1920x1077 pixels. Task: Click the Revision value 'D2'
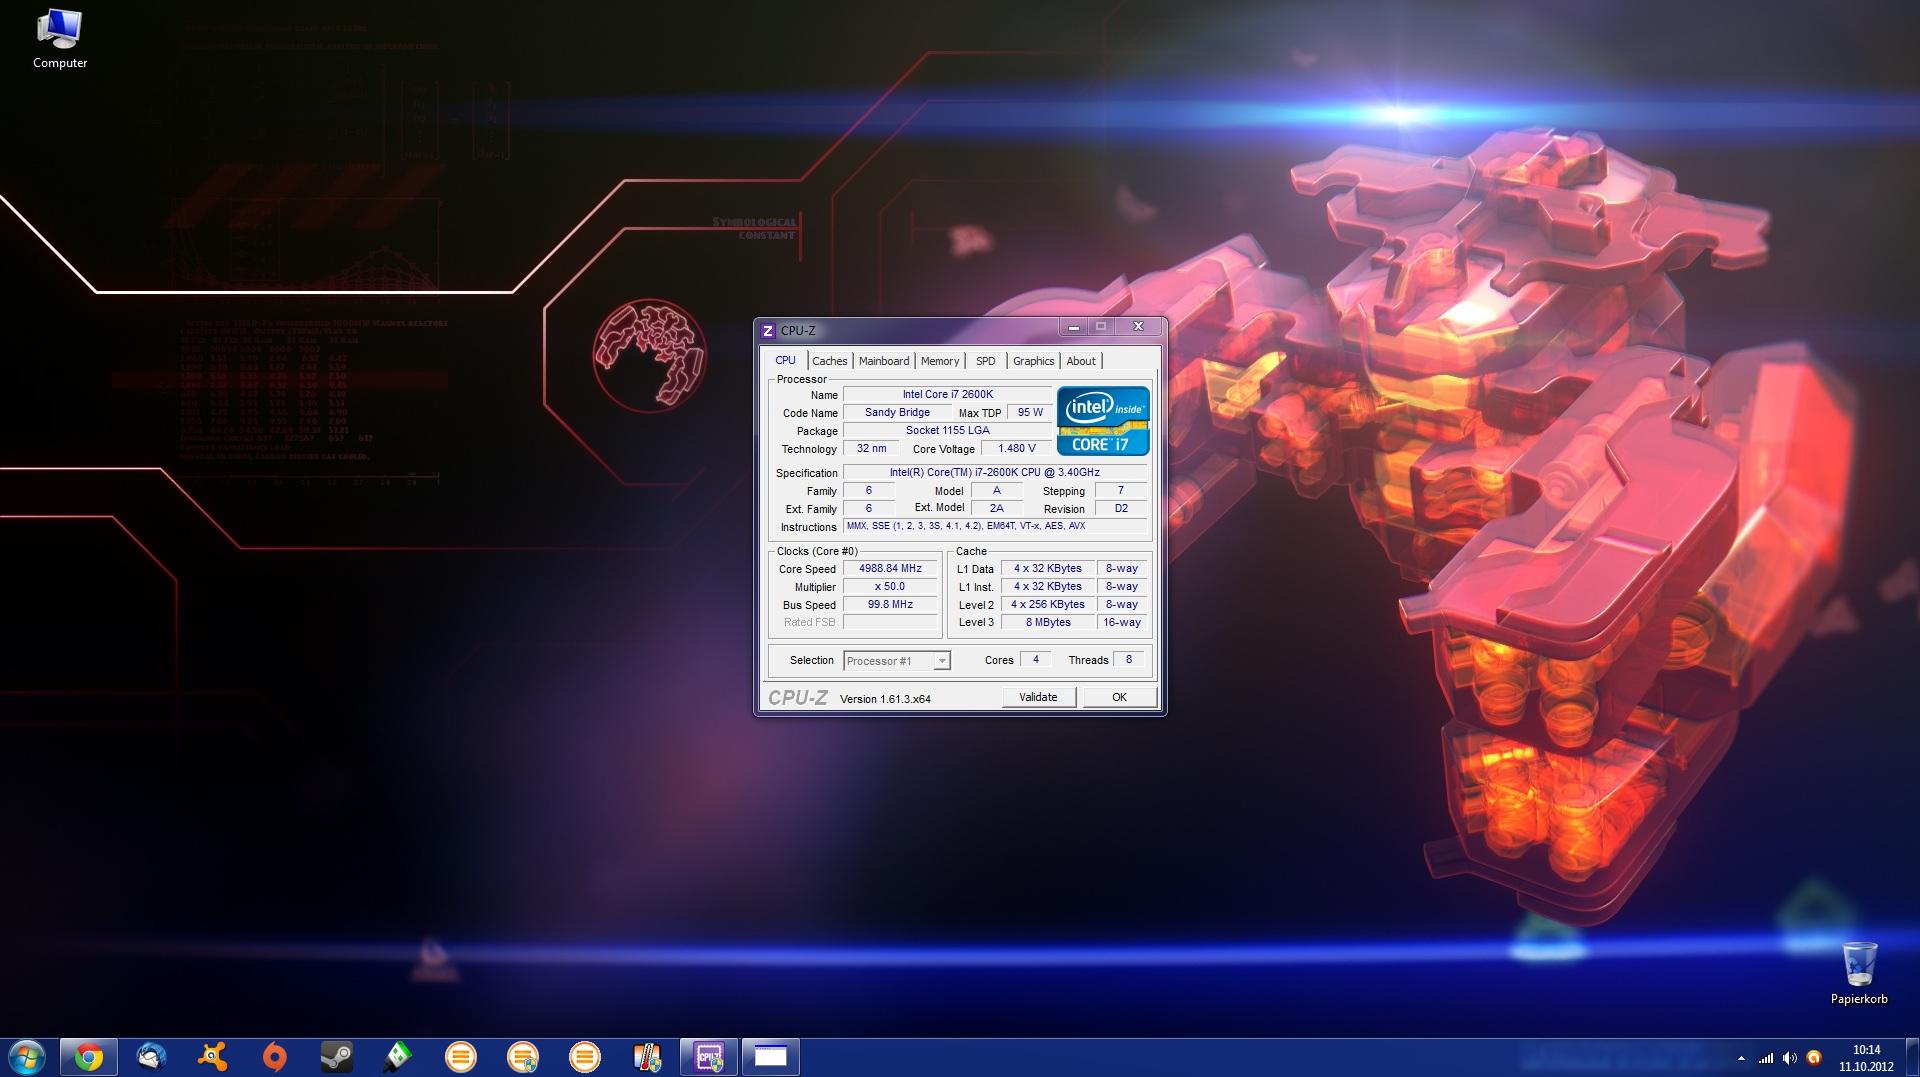1120,509
